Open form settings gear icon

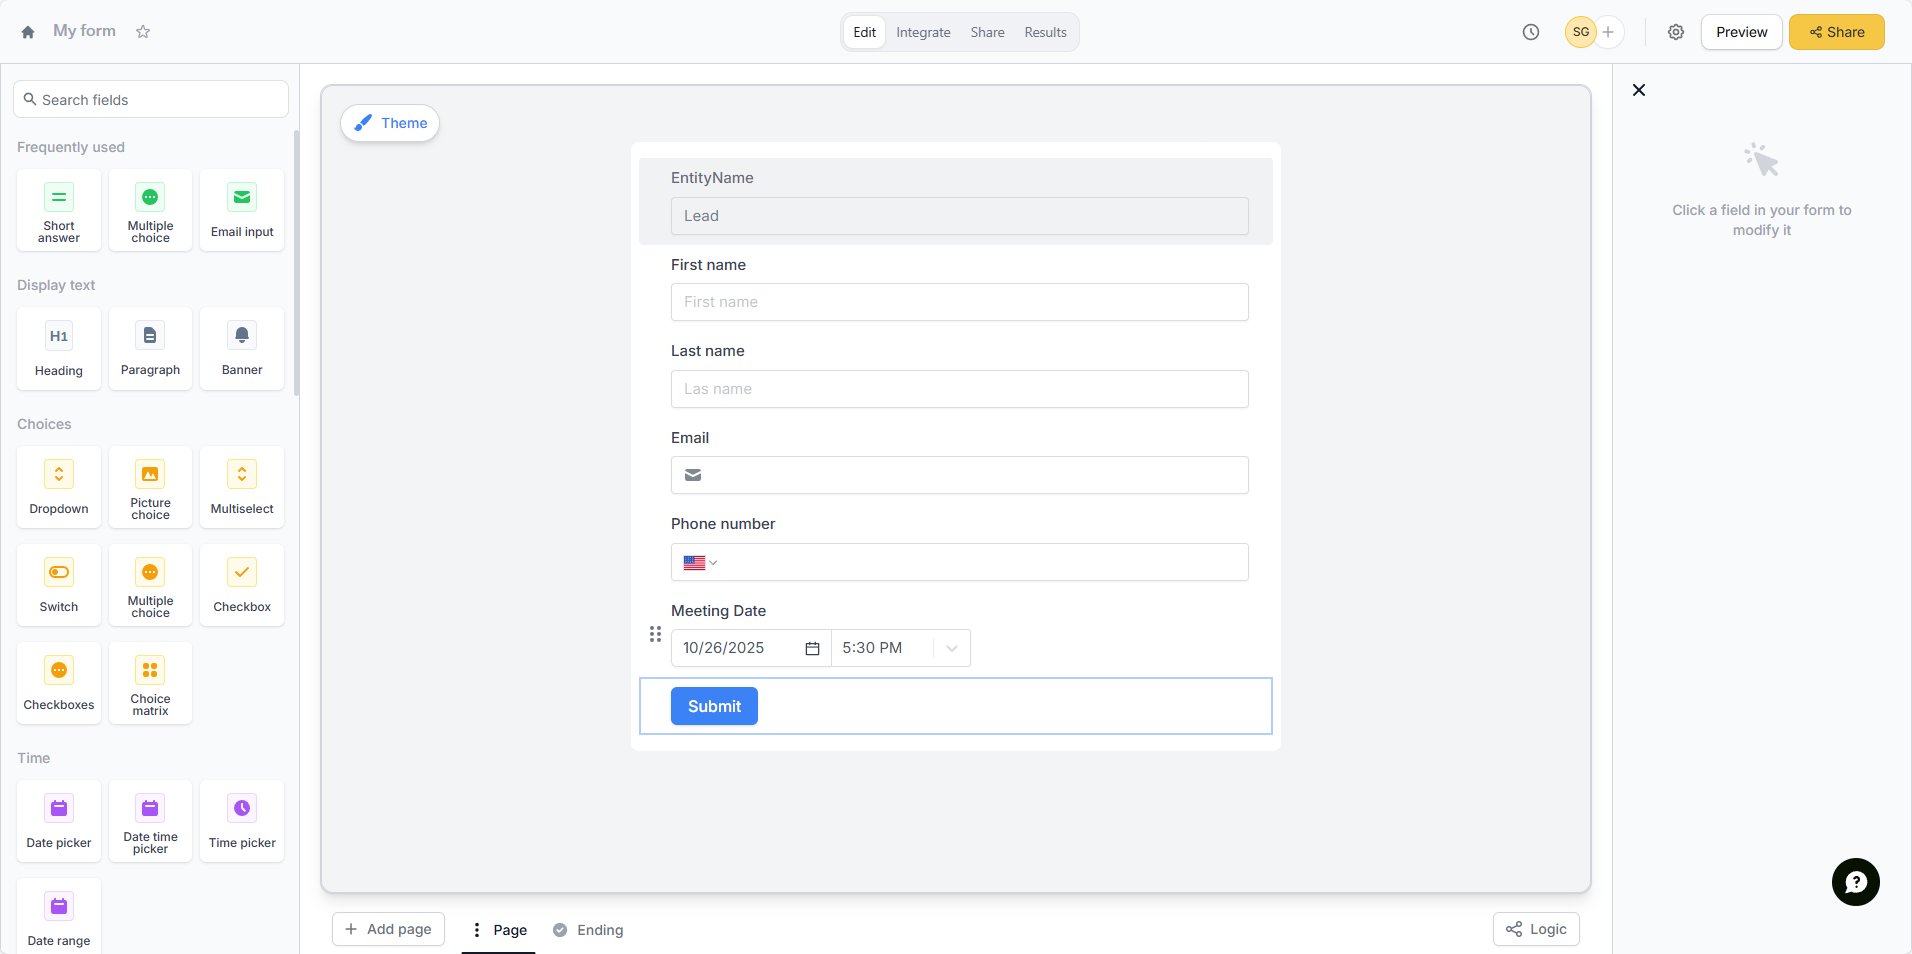click(1675, 32)
